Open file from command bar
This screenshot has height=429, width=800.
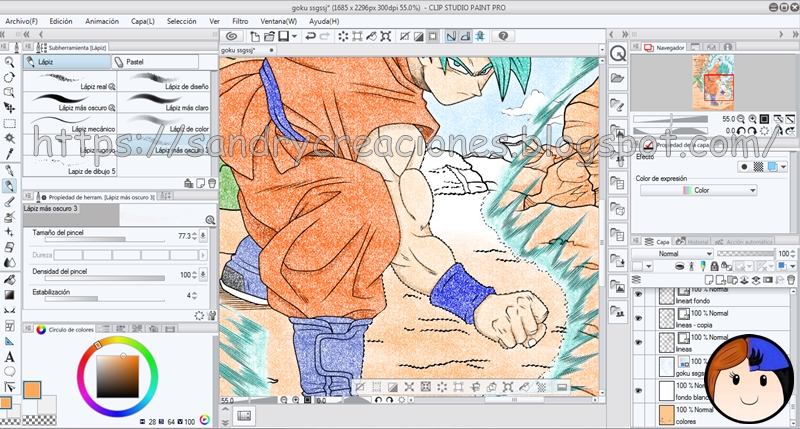[x=269, y=36]
